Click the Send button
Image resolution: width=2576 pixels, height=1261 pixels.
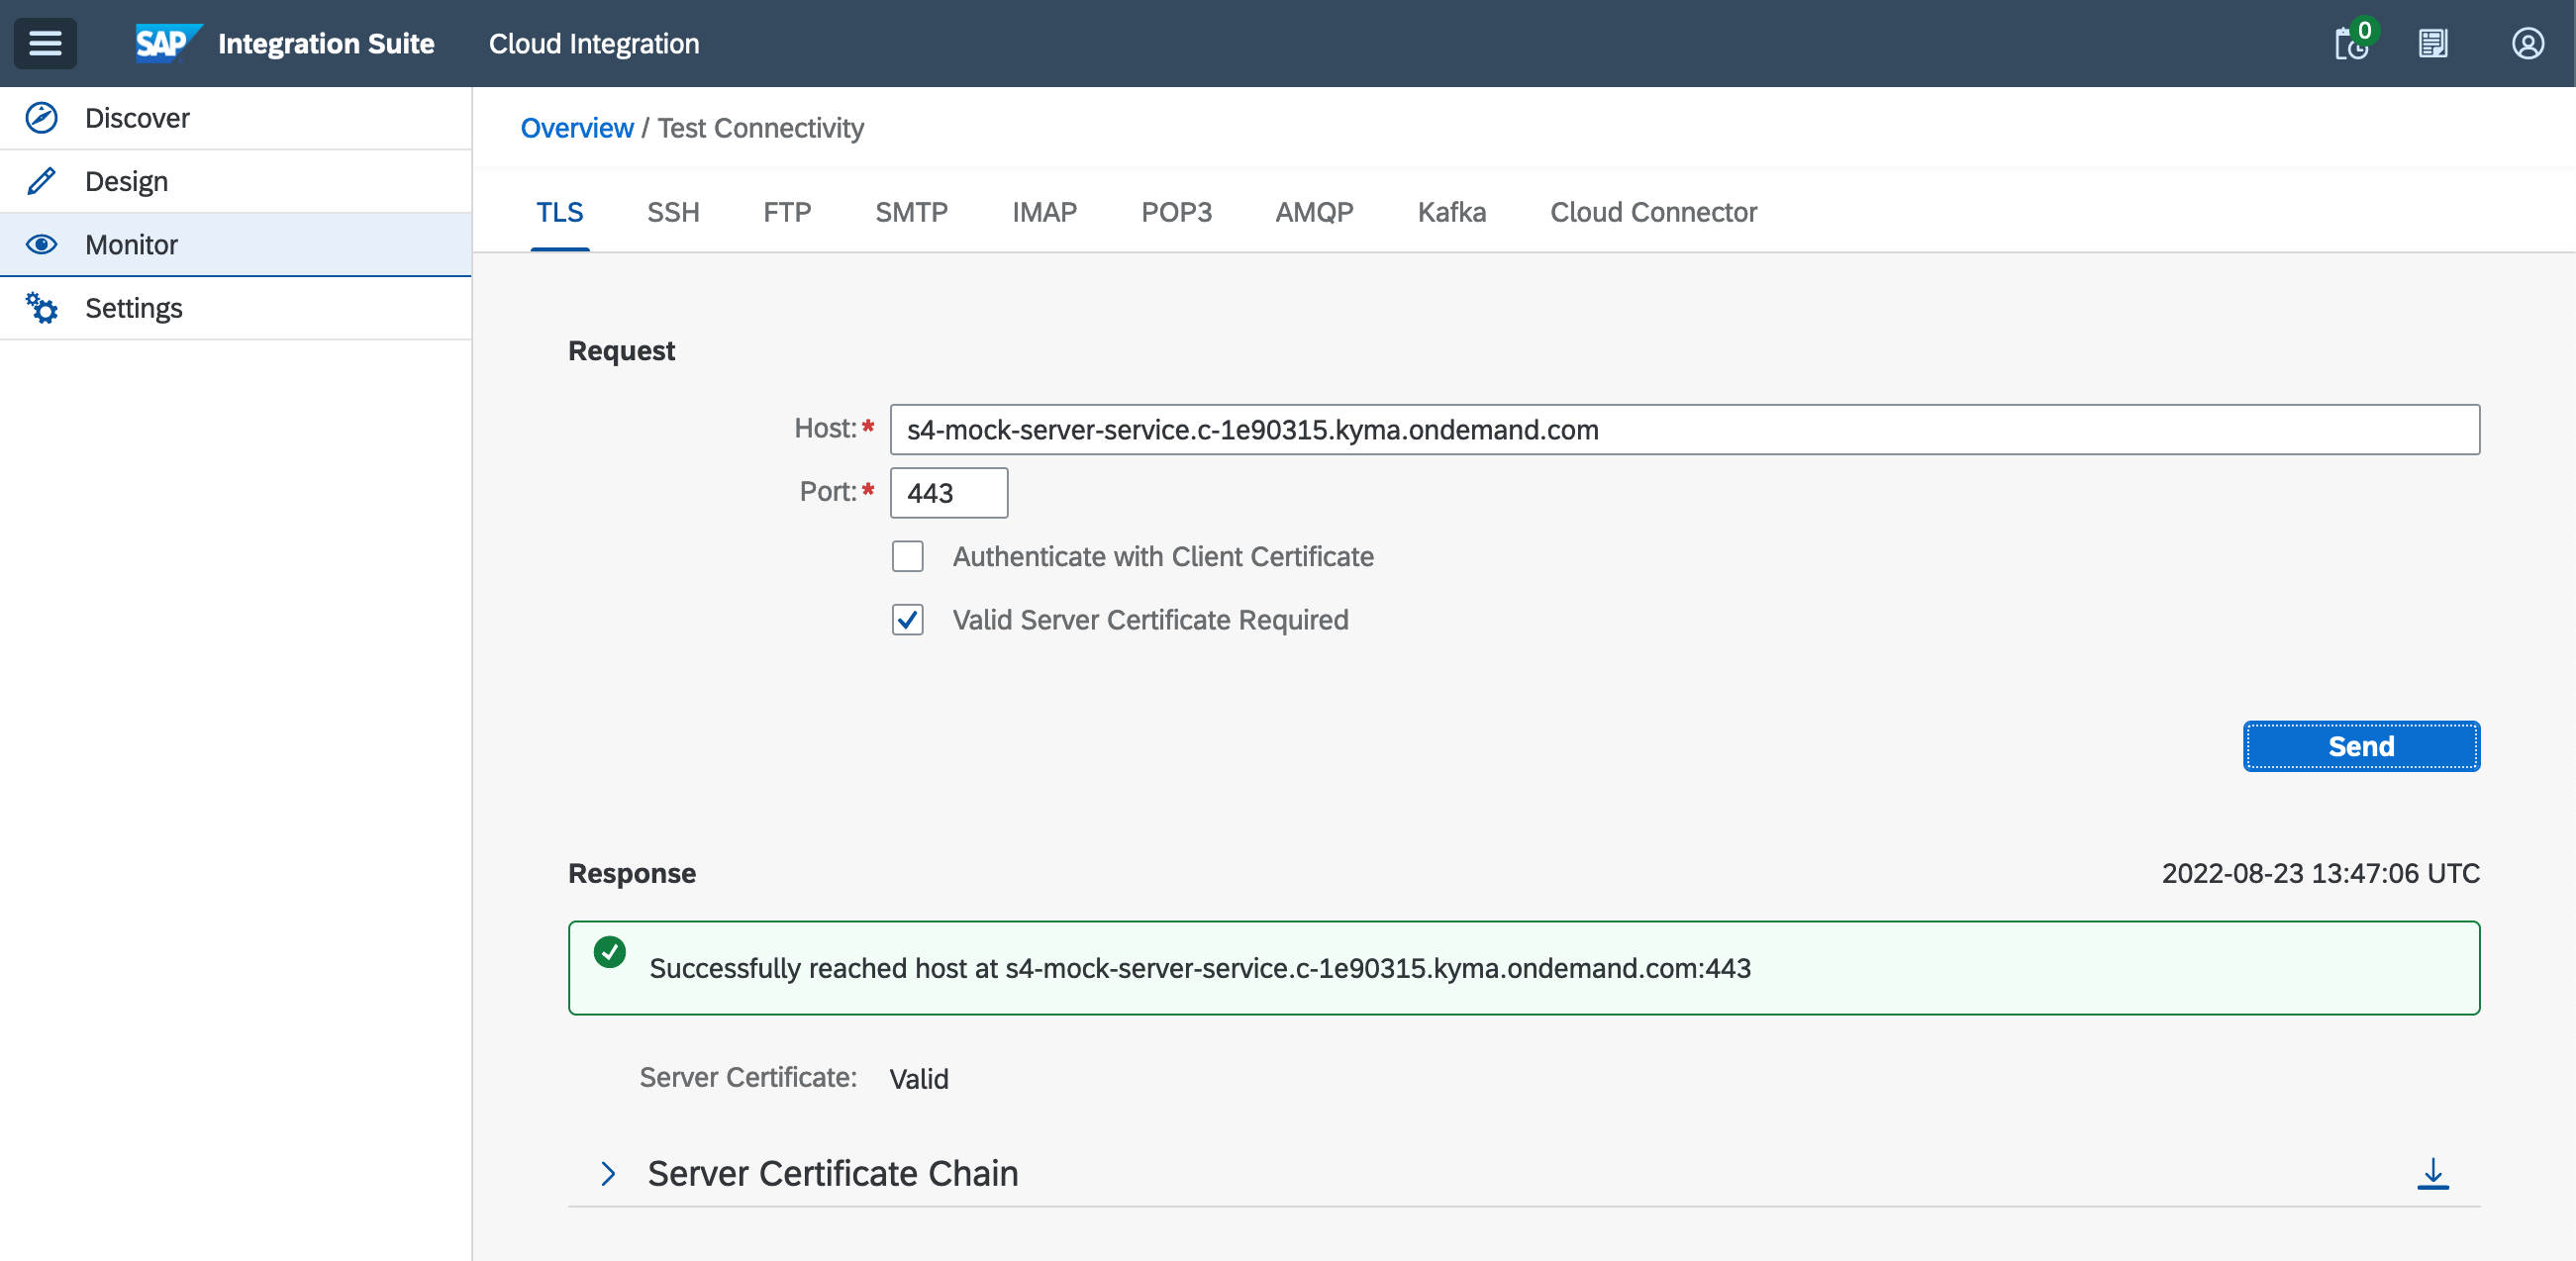click(2361, 746)
